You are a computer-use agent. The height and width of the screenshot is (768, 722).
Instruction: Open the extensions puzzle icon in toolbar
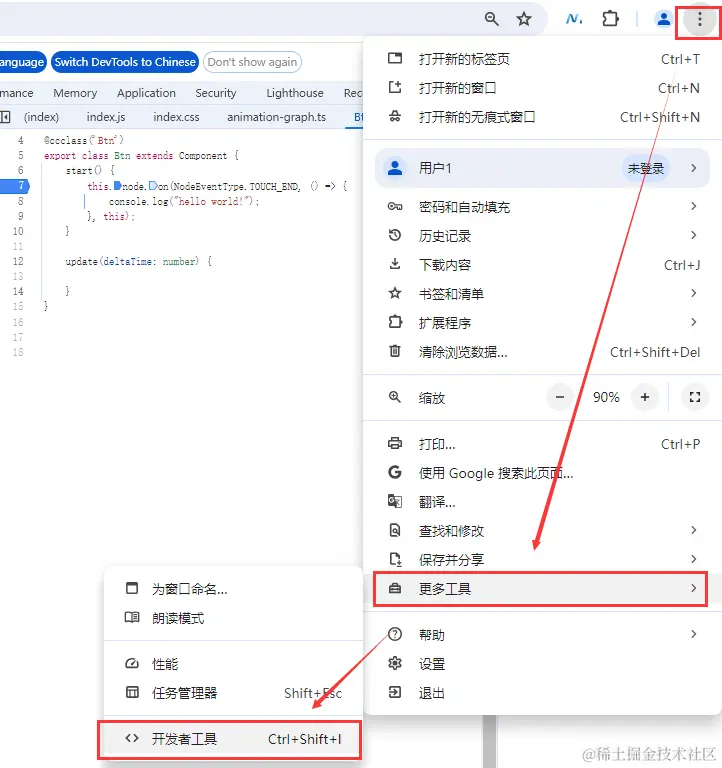[x=610, y=19]
